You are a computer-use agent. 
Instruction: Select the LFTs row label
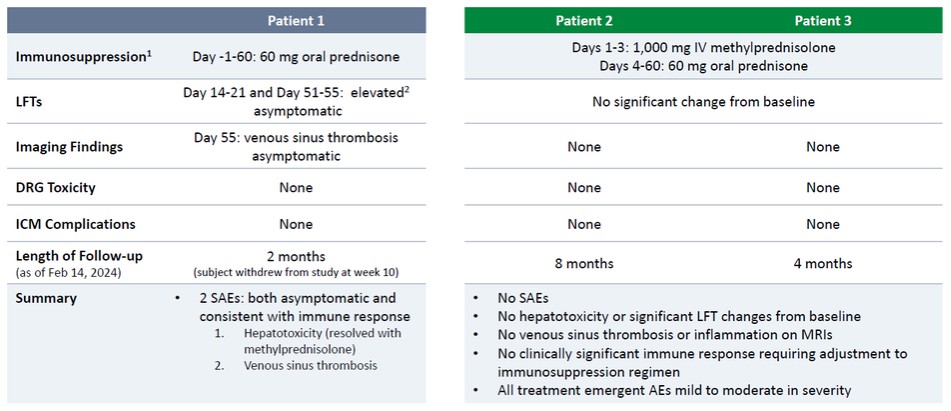[x=32, y=101]
